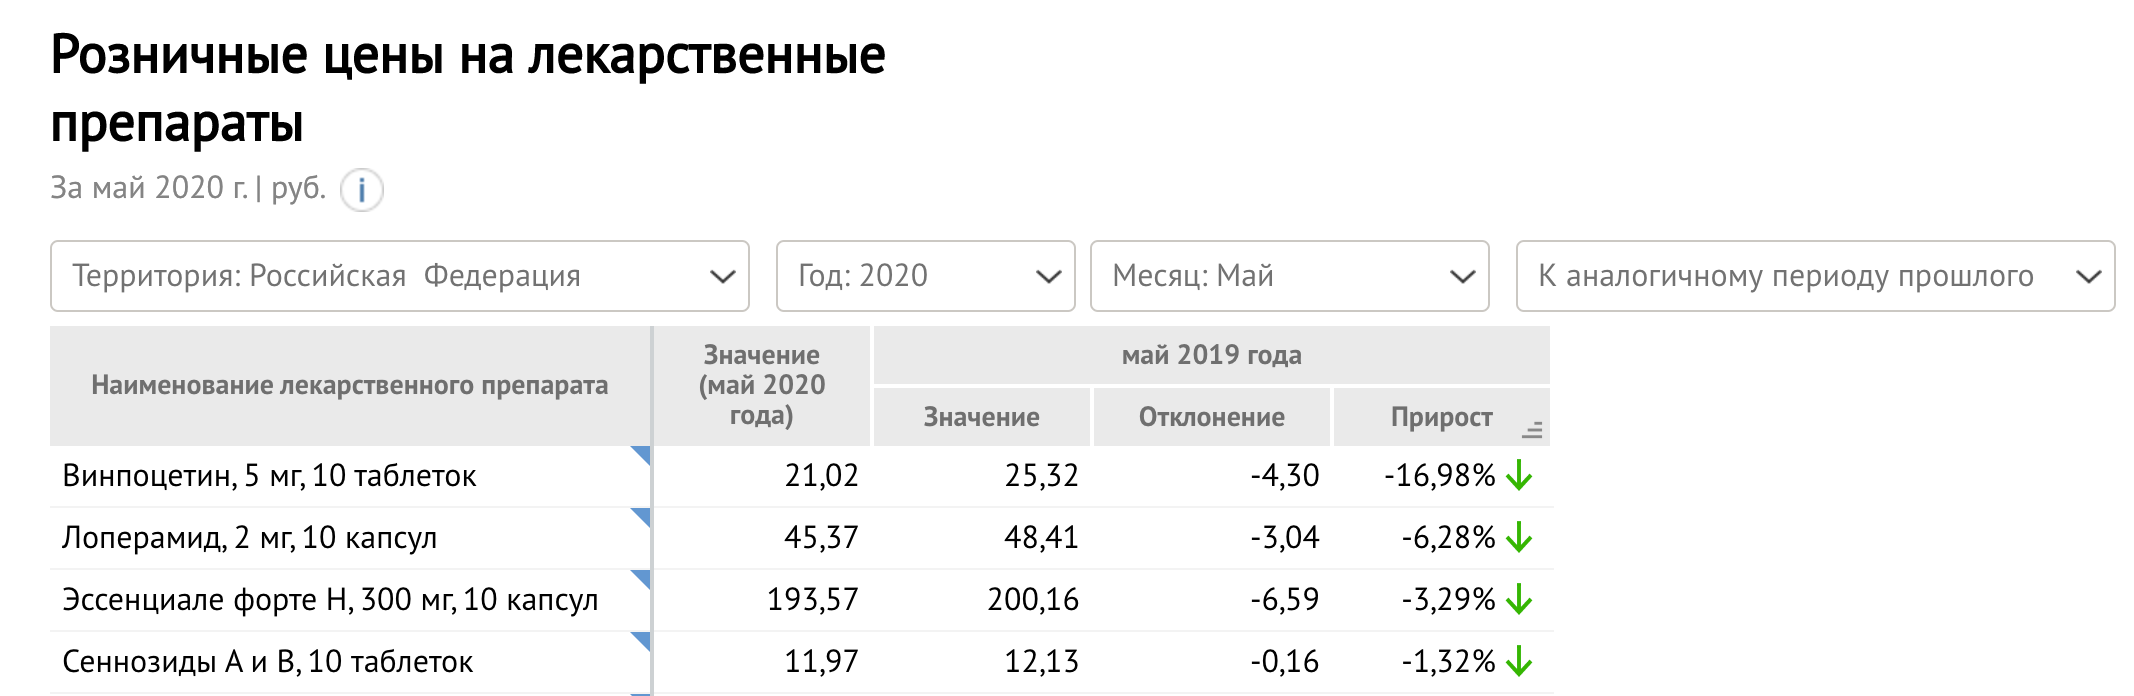2134x696 pixels.
Task: Open the Год: 2020 dropdown
Action: (926, 276)
